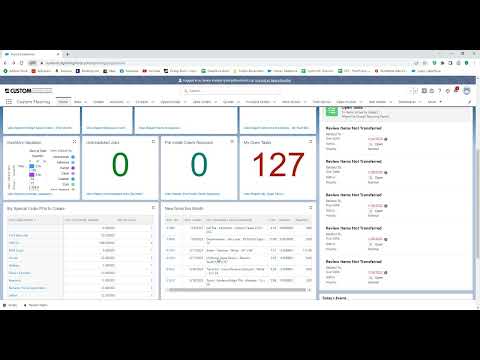Open the favorites list dropdown arrow

tap(416, 91)
